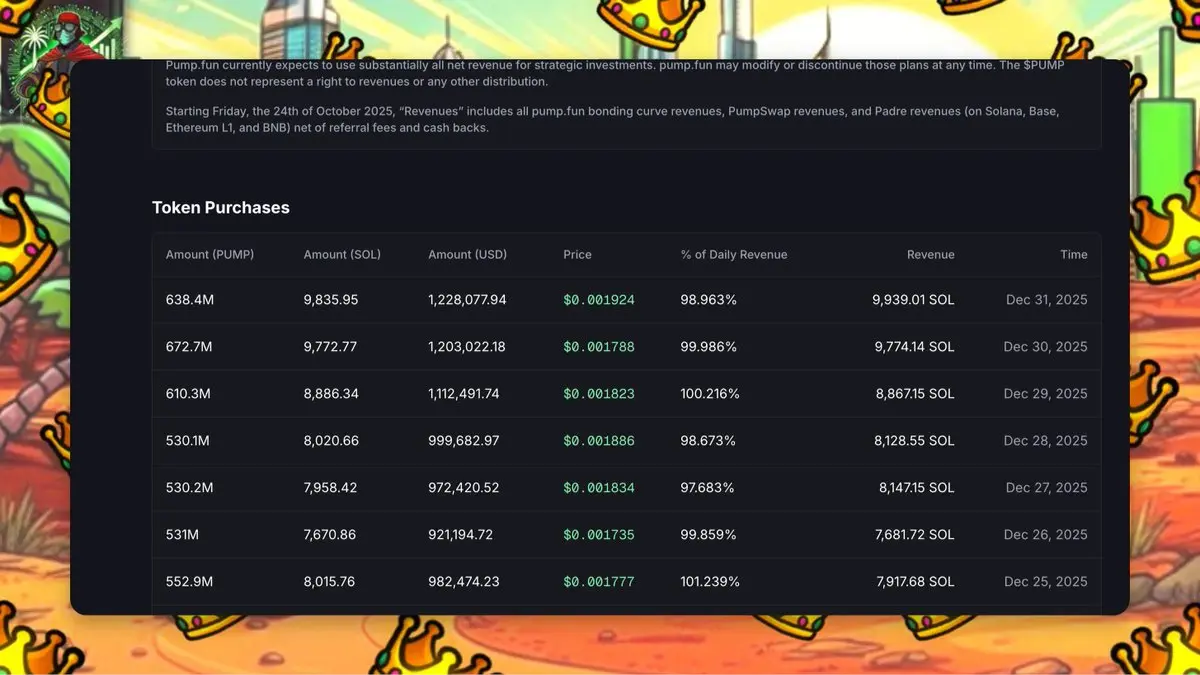Click the Amount (SOL) column header
Screen dimensions: 1200x675
[x=342, y=255]
